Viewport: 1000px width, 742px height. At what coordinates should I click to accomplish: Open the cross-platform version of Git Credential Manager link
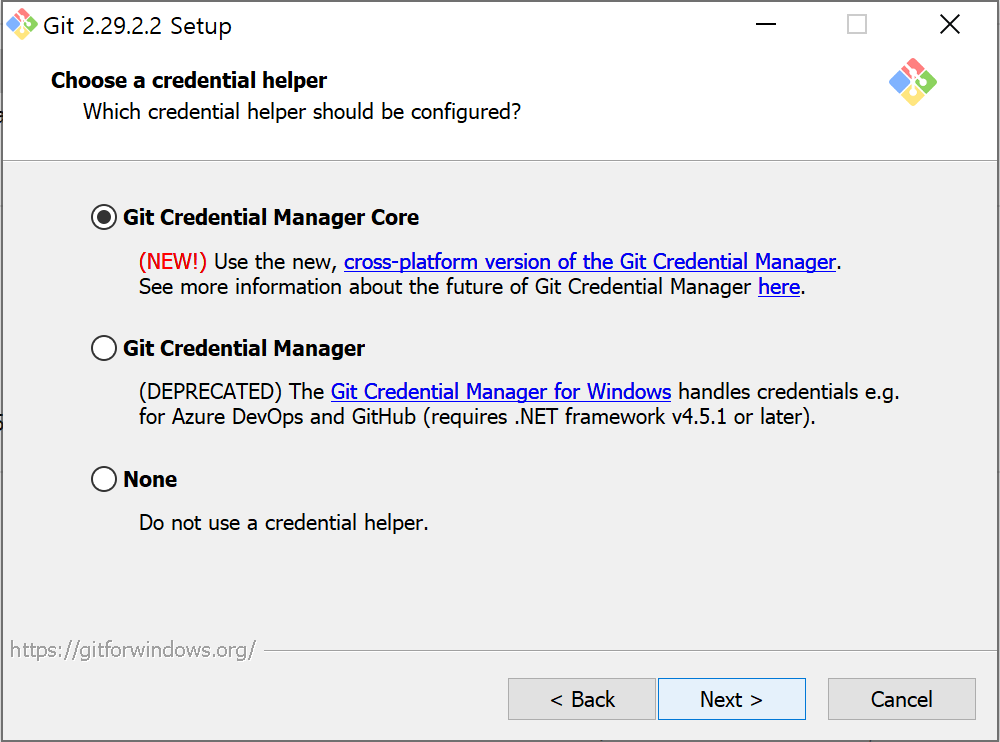coord(589,262)
